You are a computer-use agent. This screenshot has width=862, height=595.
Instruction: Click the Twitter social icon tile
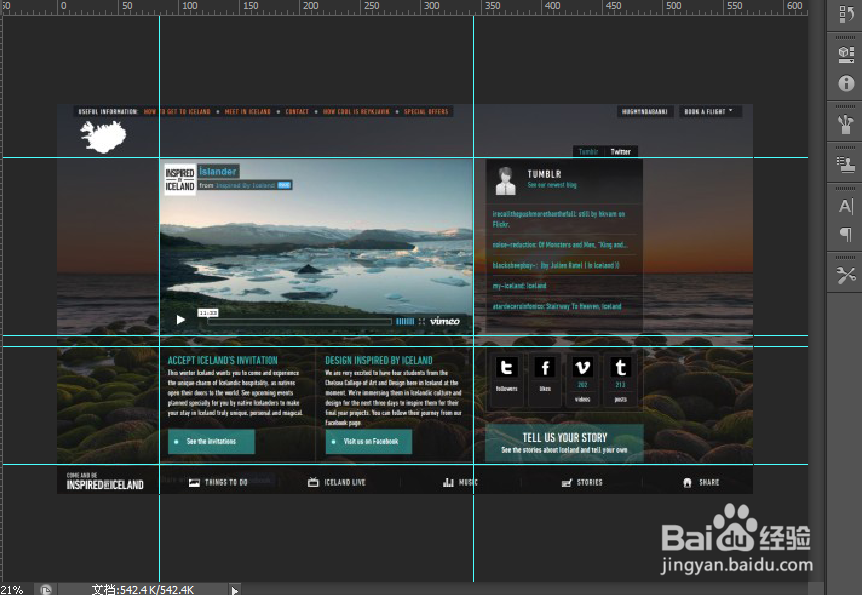pos(506,379)
